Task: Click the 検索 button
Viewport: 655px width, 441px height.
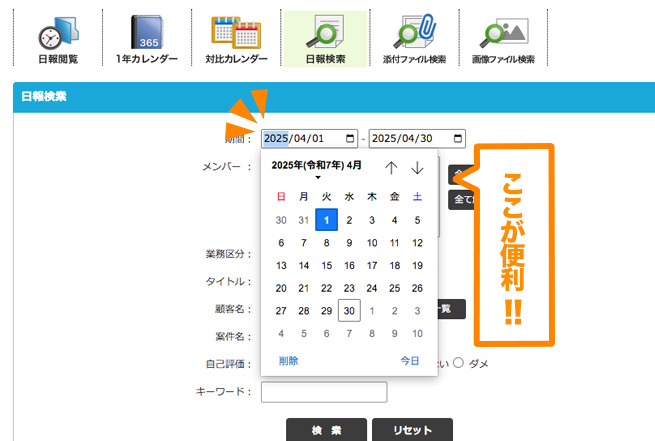Action: 326,430
